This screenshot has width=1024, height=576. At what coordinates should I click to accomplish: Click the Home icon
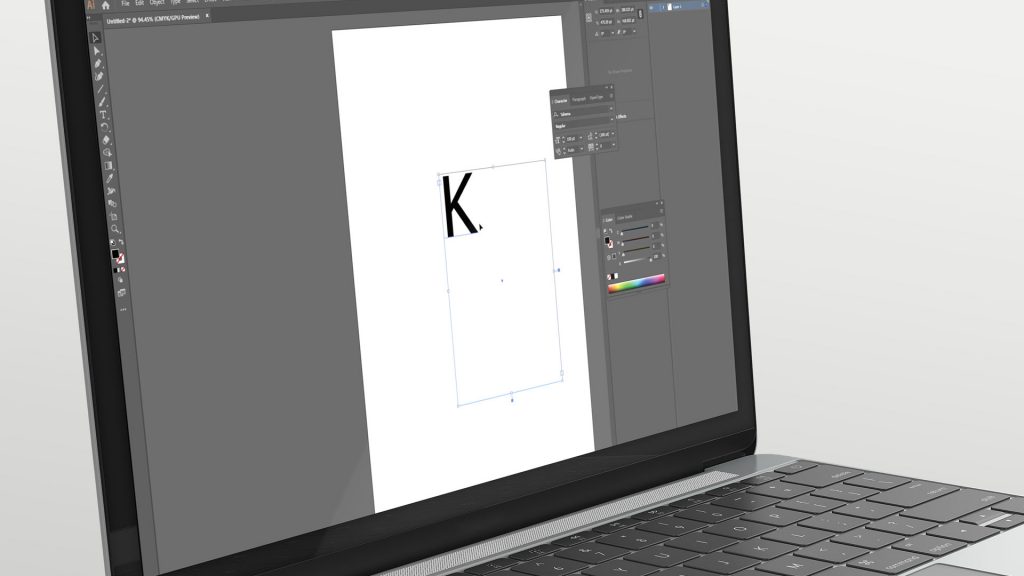click(x=105, y=5)
